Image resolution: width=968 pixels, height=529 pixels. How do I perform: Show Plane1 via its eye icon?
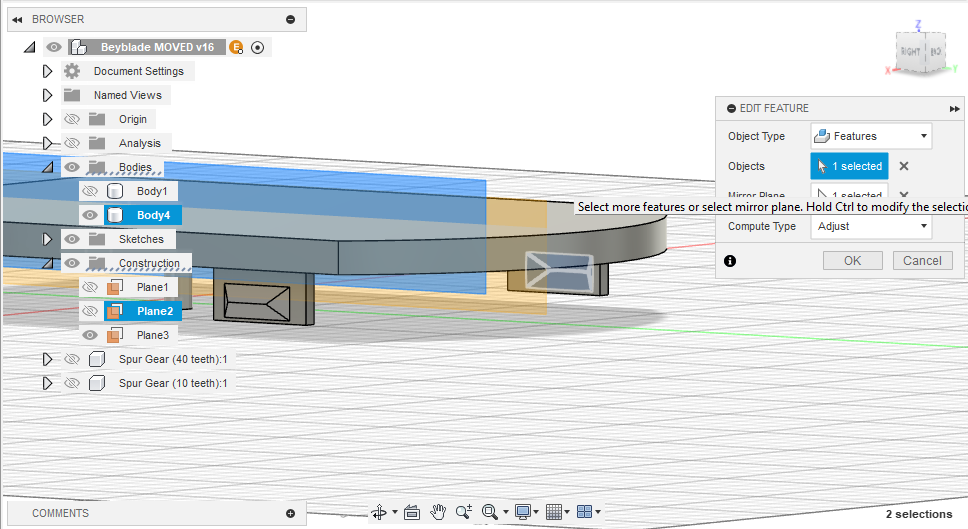tap(90, 287)
